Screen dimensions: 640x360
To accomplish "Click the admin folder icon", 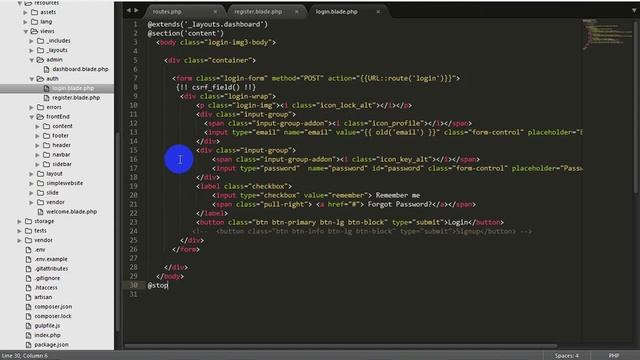I will click(40, 60).
